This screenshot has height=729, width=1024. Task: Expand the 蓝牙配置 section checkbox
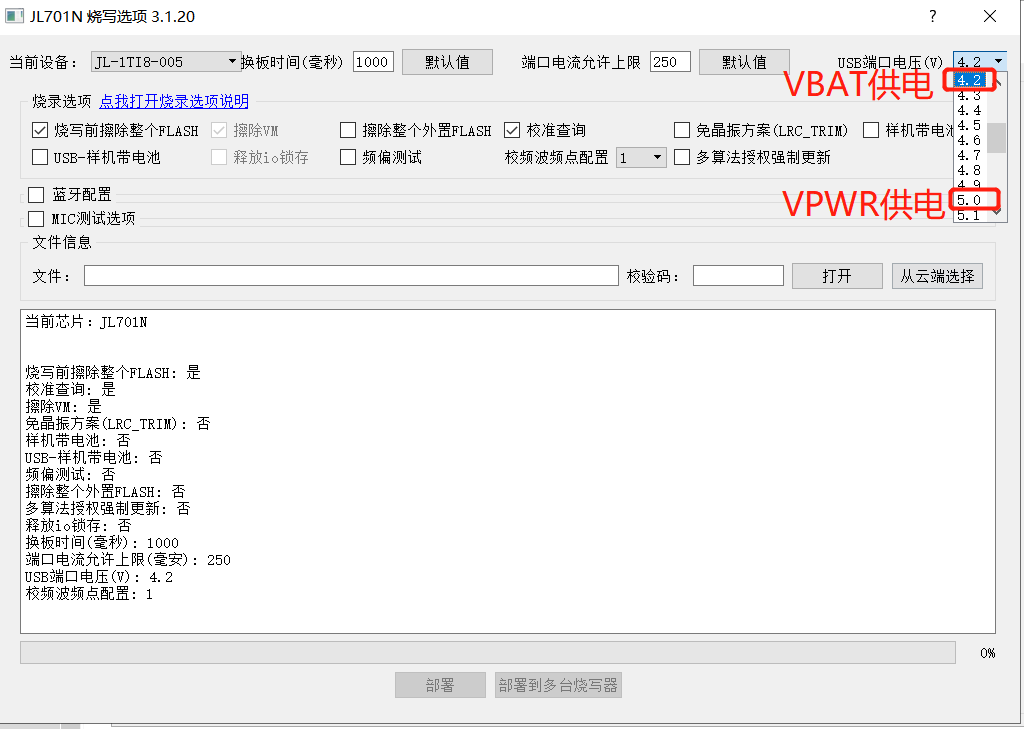36,195
